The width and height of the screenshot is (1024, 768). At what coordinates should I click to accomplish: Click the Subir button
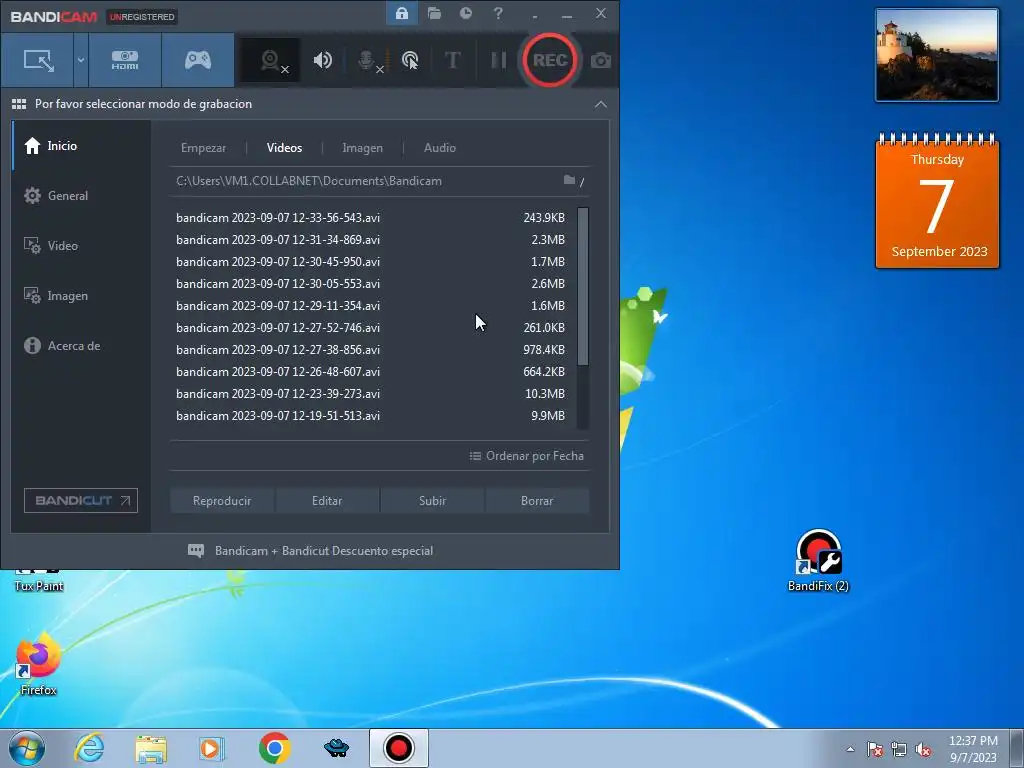(432, 501)
